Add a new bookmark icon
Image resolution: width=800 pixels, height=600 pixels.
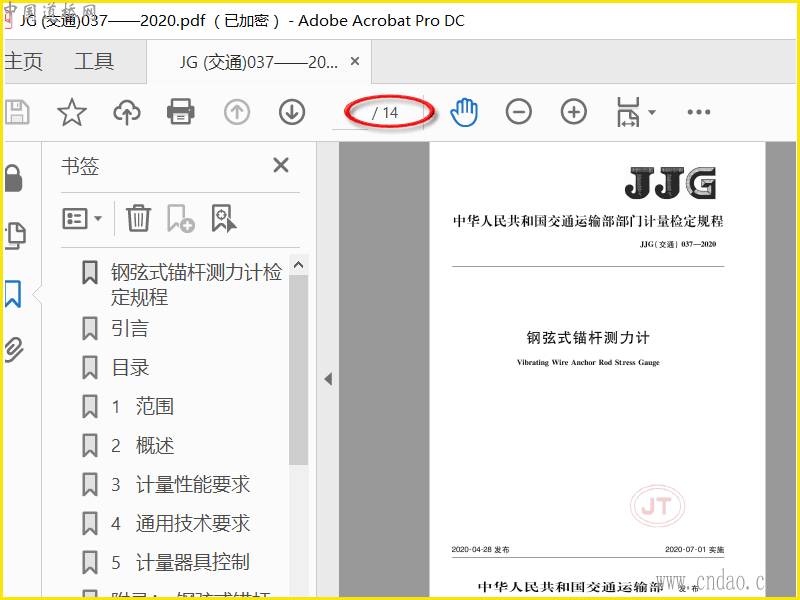coord(181,218)
